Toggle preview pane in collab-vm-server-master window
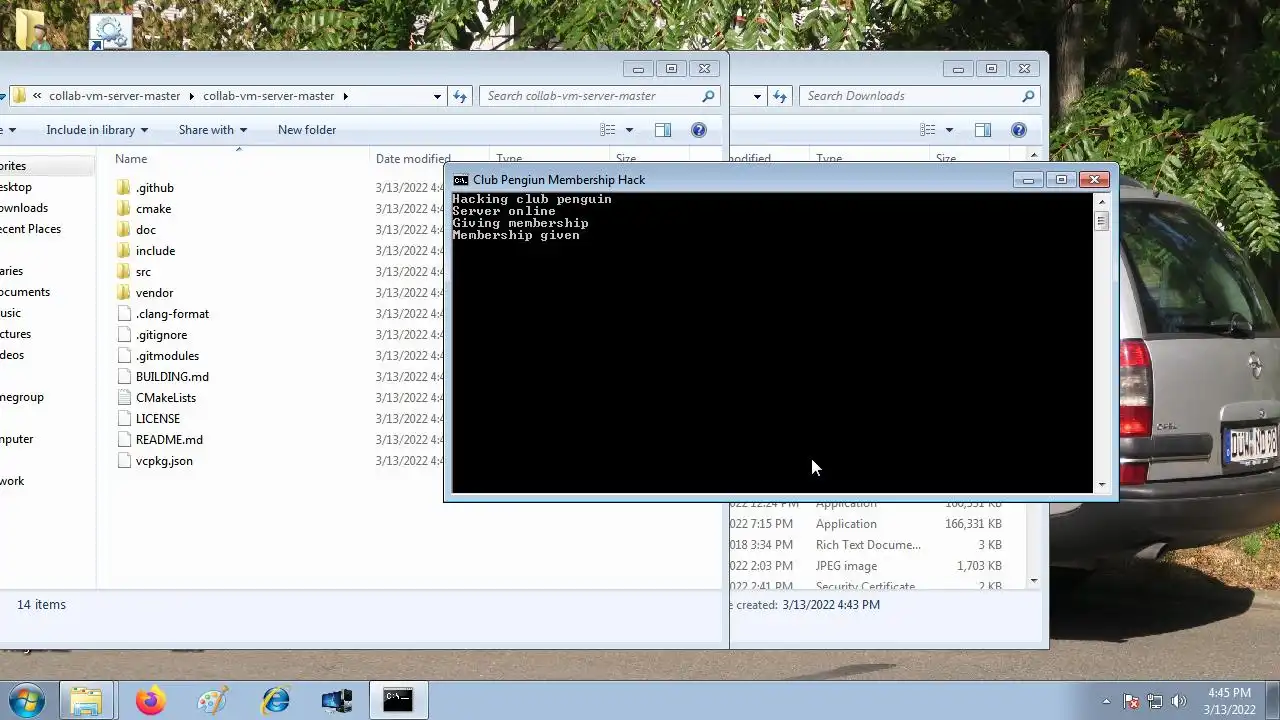1280x720 pixels. [x=662, y=130]
